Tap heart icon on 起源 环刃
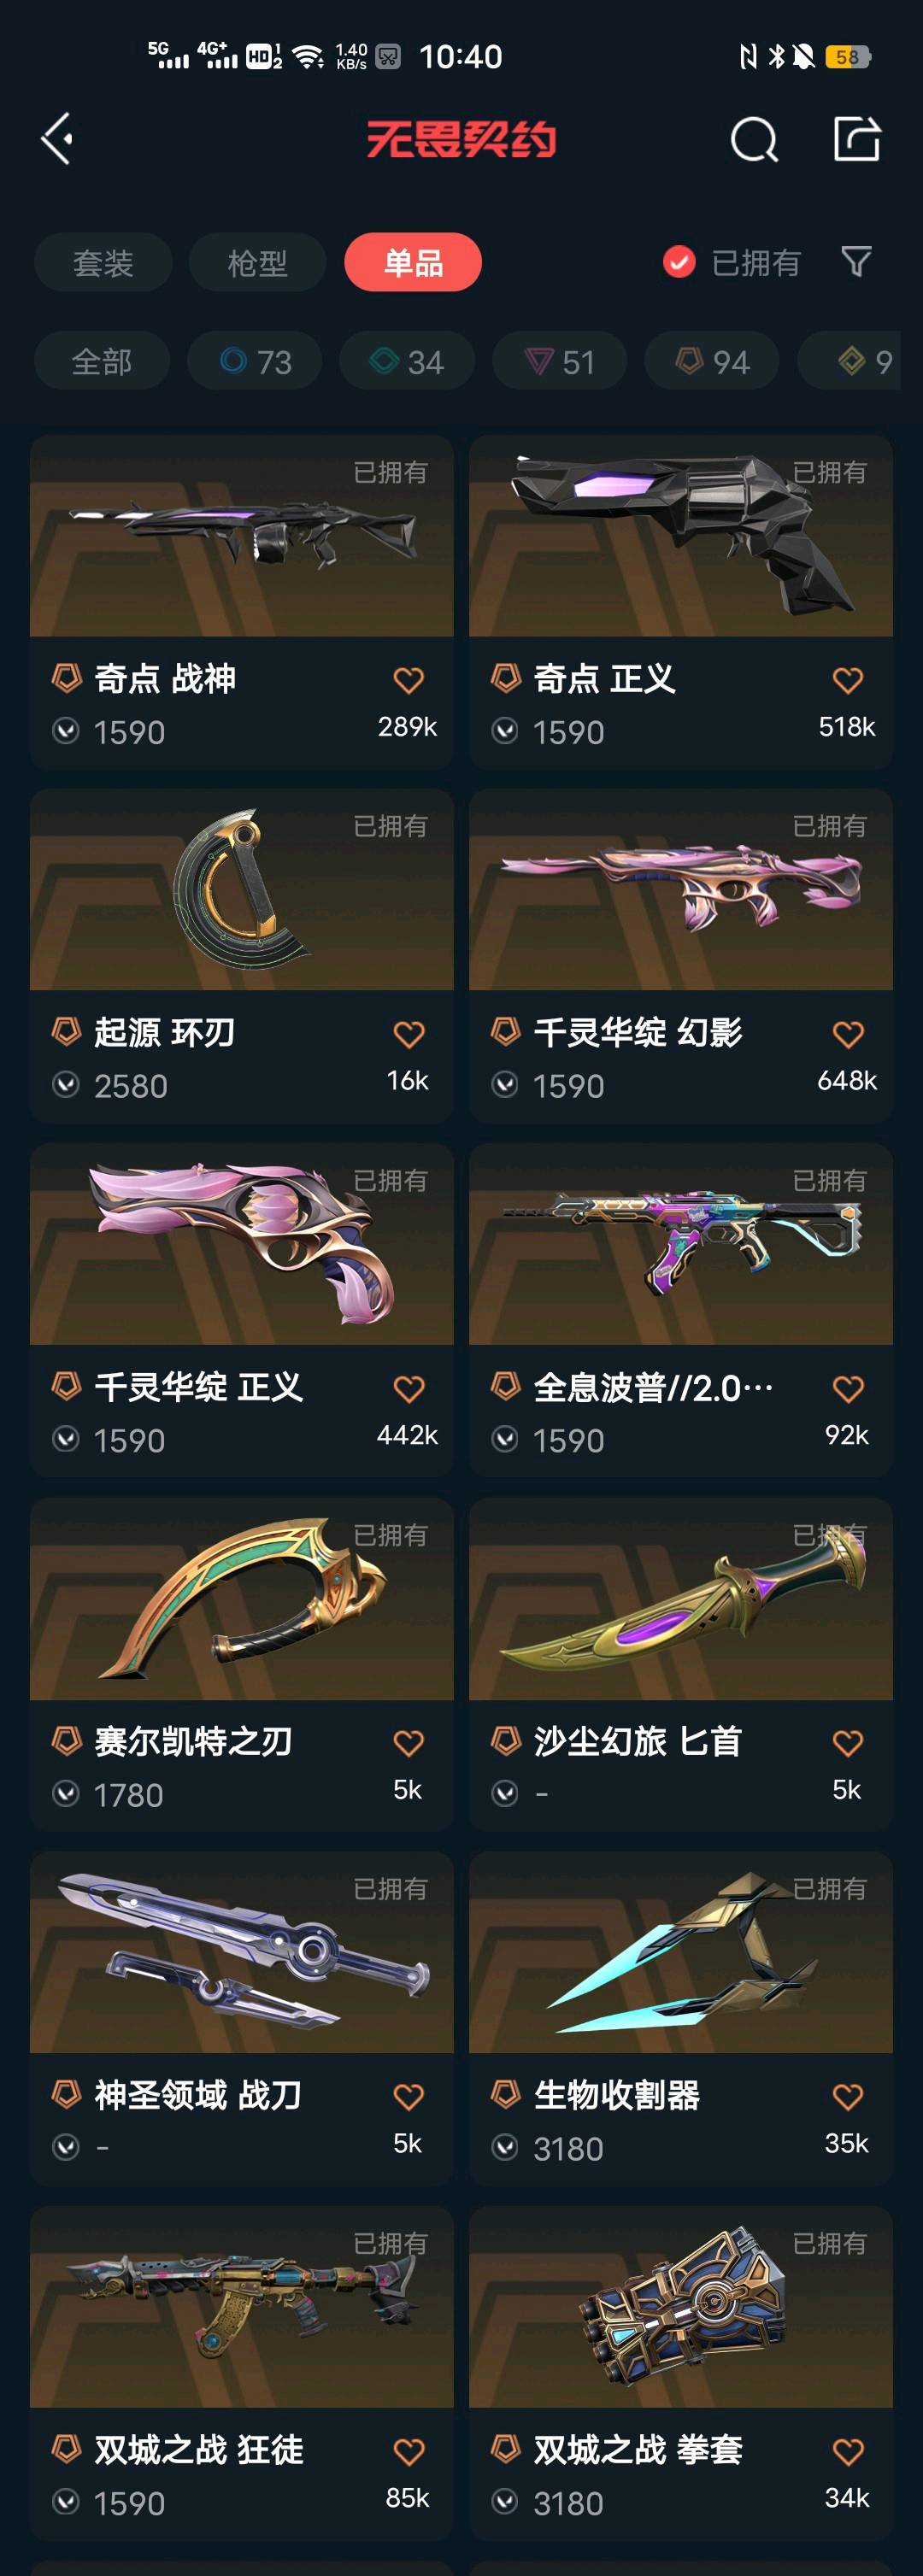Screen dimensions: 923x2576 pos(408,1034)
